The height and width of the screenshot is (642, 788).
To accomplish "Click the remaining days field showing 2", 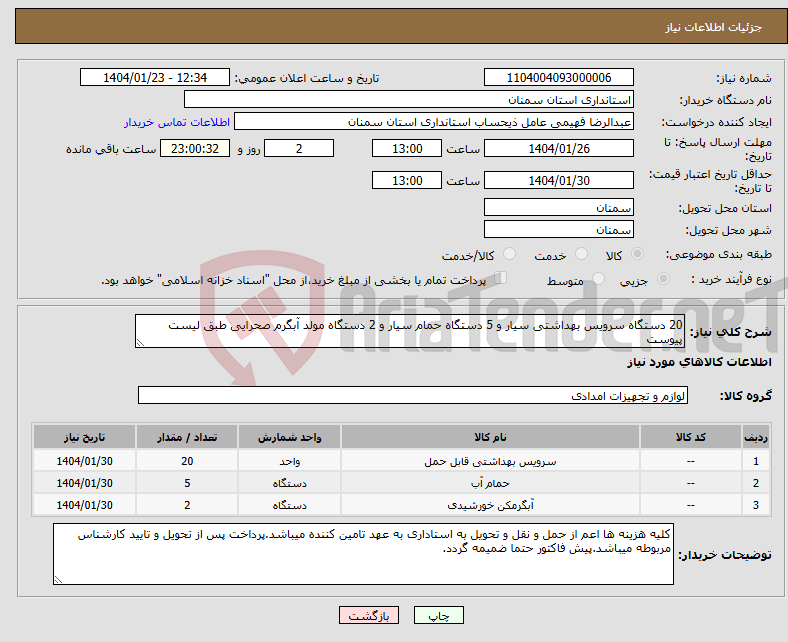I will (x=299, y=148).
